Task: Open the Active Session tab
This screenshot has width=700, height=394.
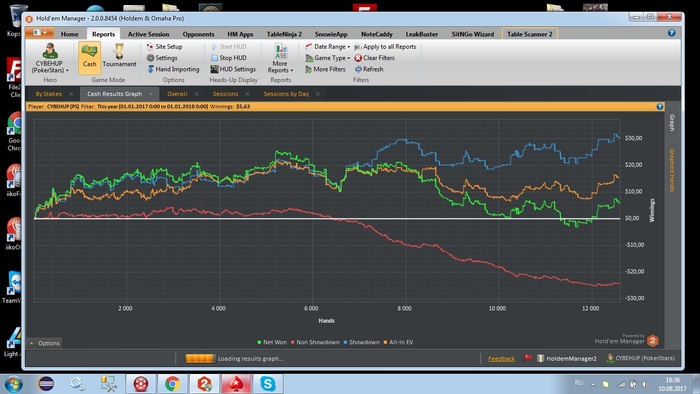Action: pos(149,34)
